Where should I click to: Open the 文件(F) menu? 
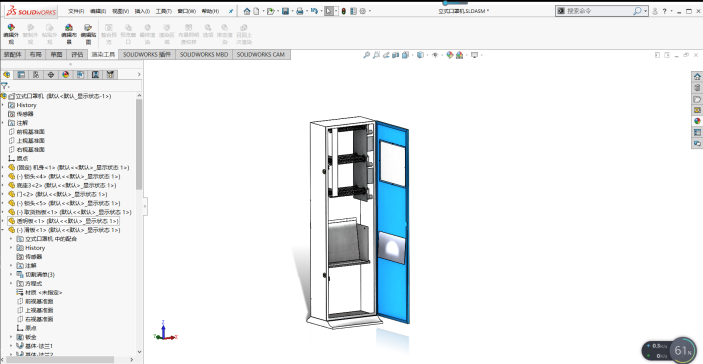(x=76, y=11)
